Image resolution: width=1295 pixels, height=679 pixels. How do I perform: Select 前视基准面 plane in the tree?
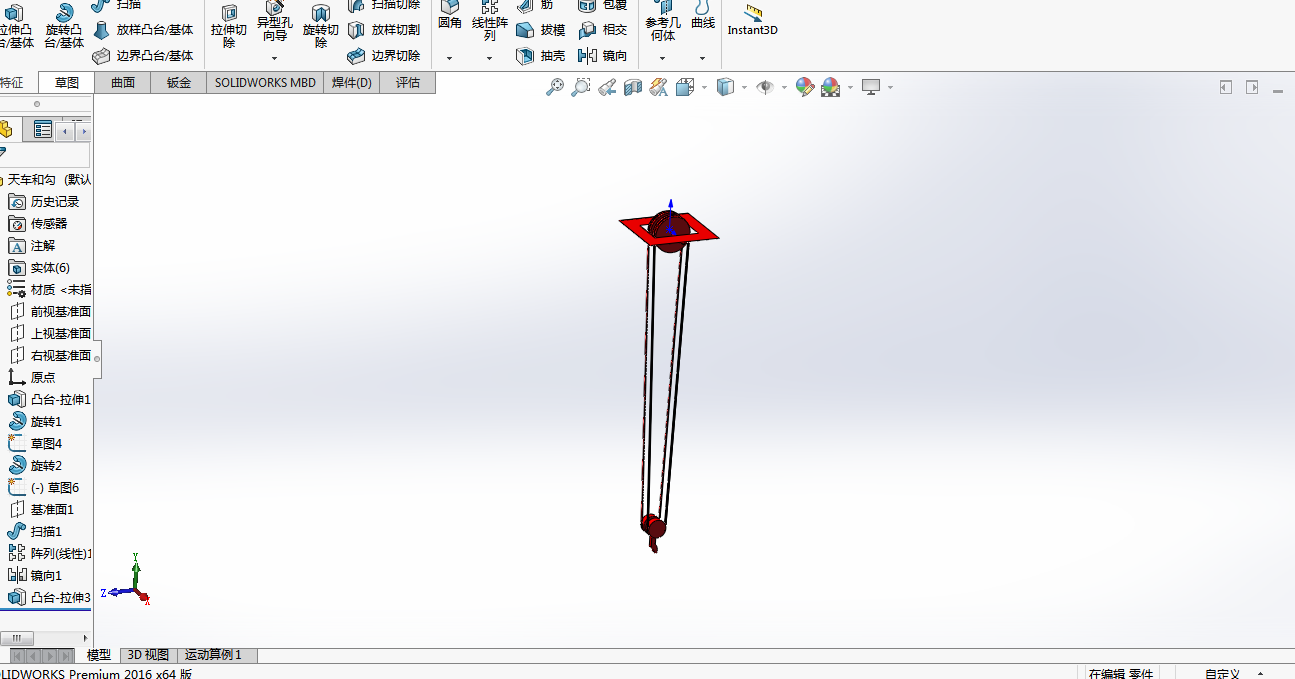click(x=50, y=312)
